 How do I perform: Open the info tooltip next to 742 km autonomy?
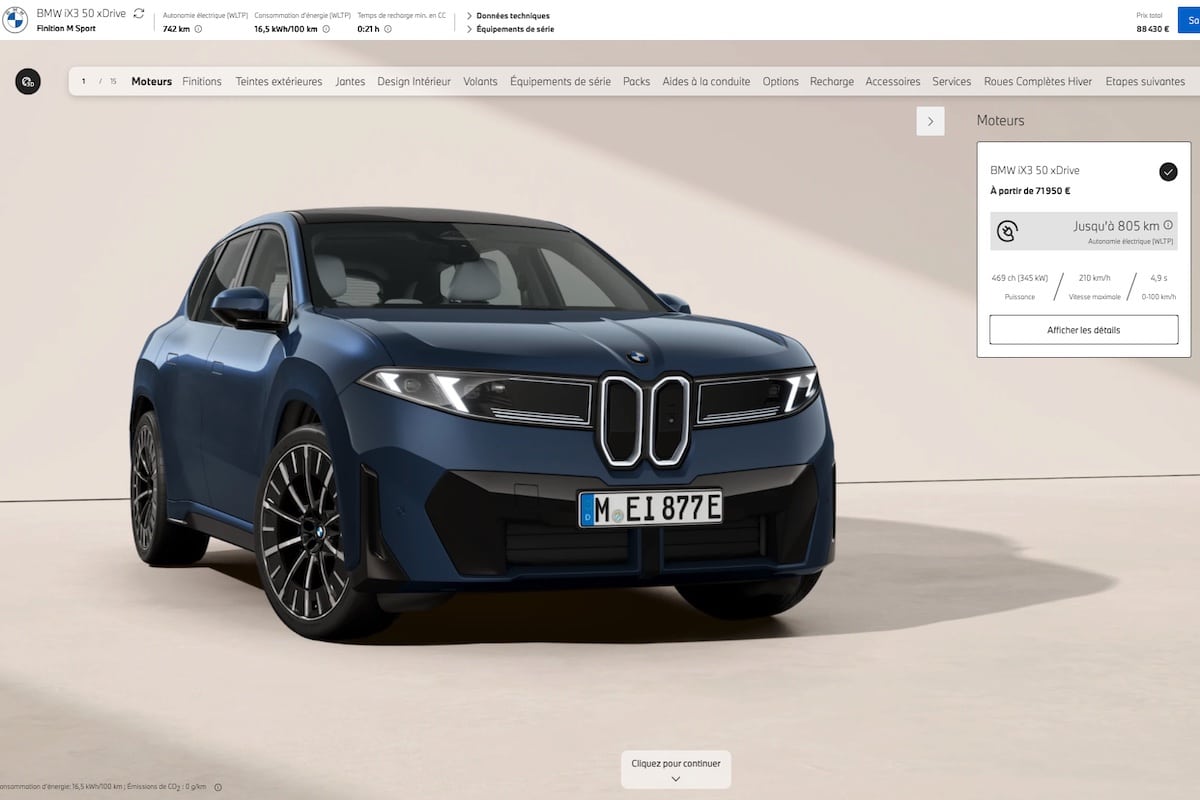pos(199,28)
